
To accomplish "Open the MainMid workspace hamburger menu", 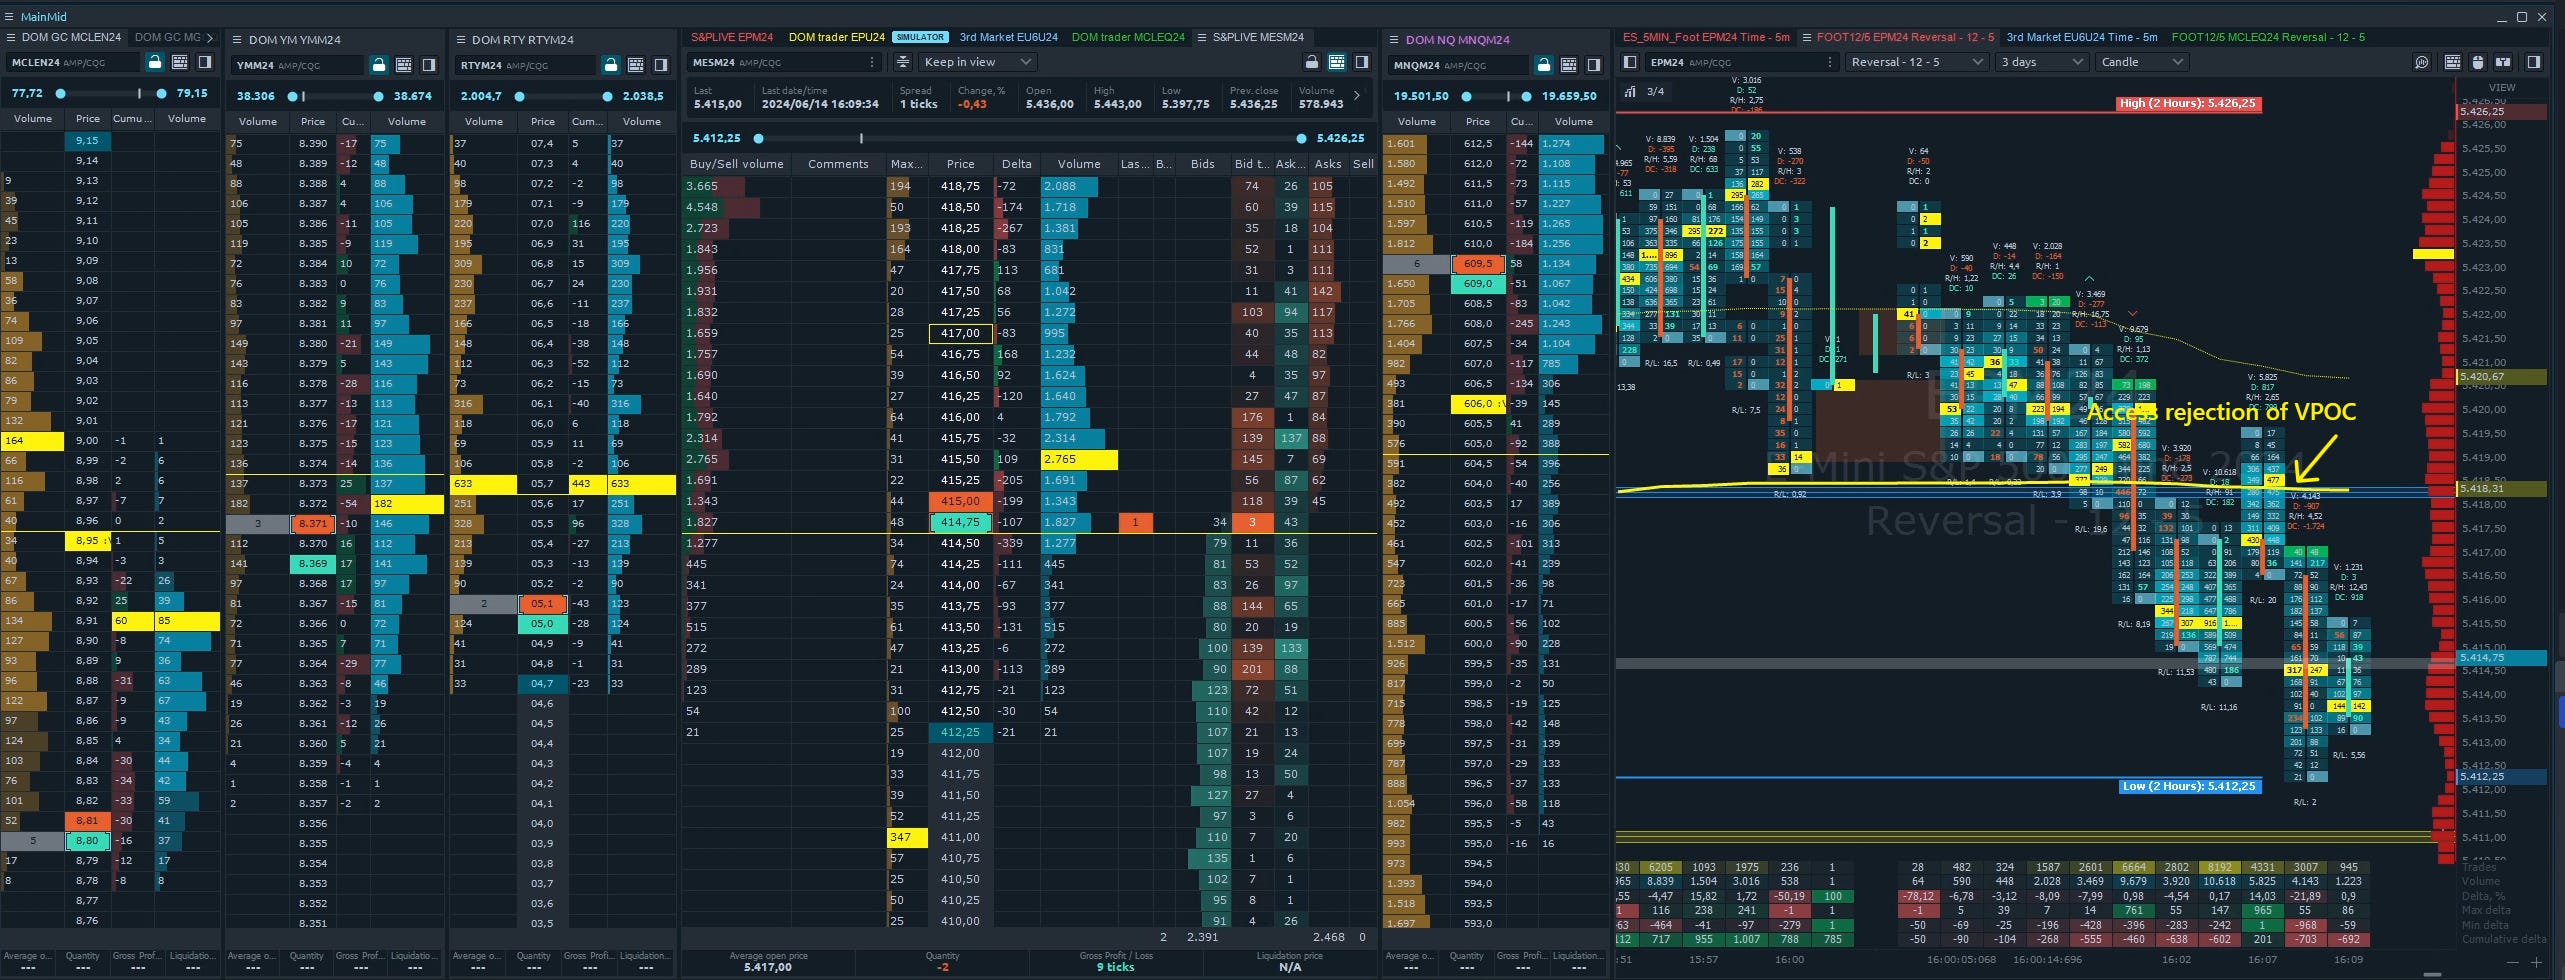I will pos(10,17).
